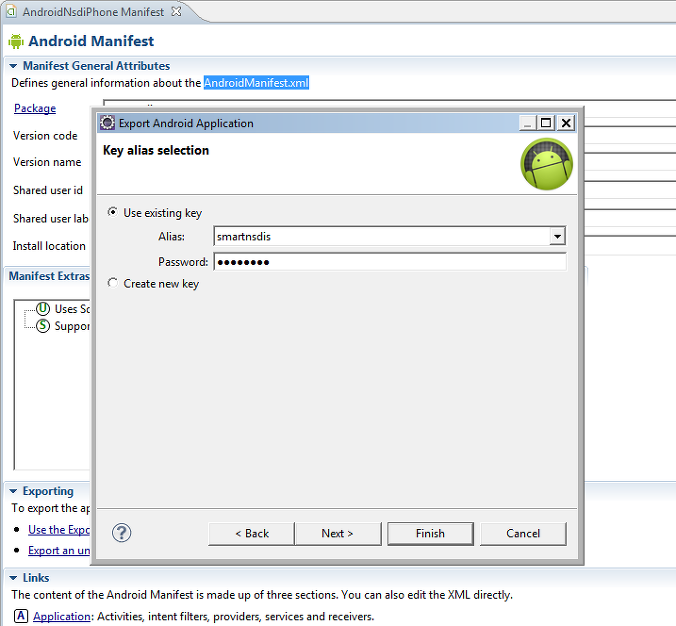This screenshot has height=626, width=676.
Task: Click the Version name label
Action: (x=47, y=162)
